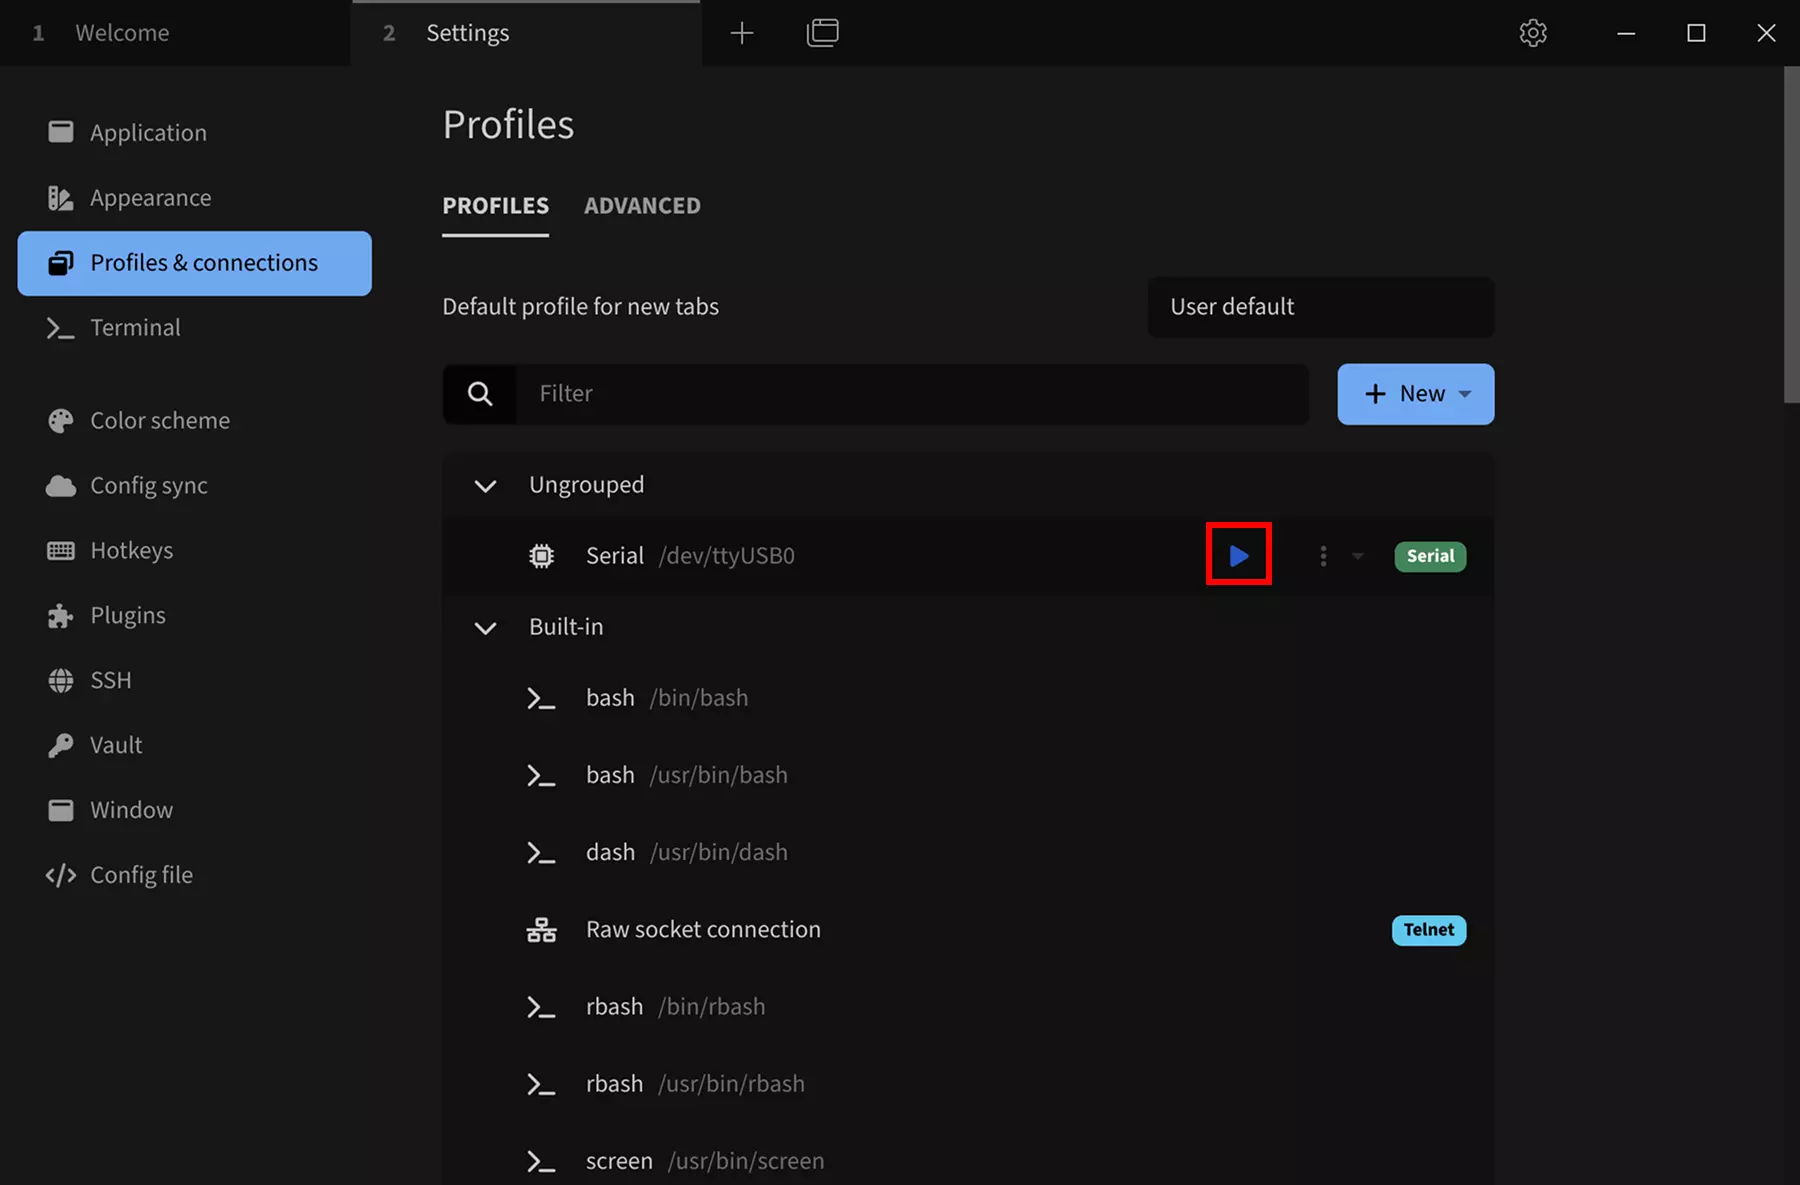Click the New profile button
The width and height of the screenshot is (1800, 1185).
pyautogui.click(x=1416, y=394)
